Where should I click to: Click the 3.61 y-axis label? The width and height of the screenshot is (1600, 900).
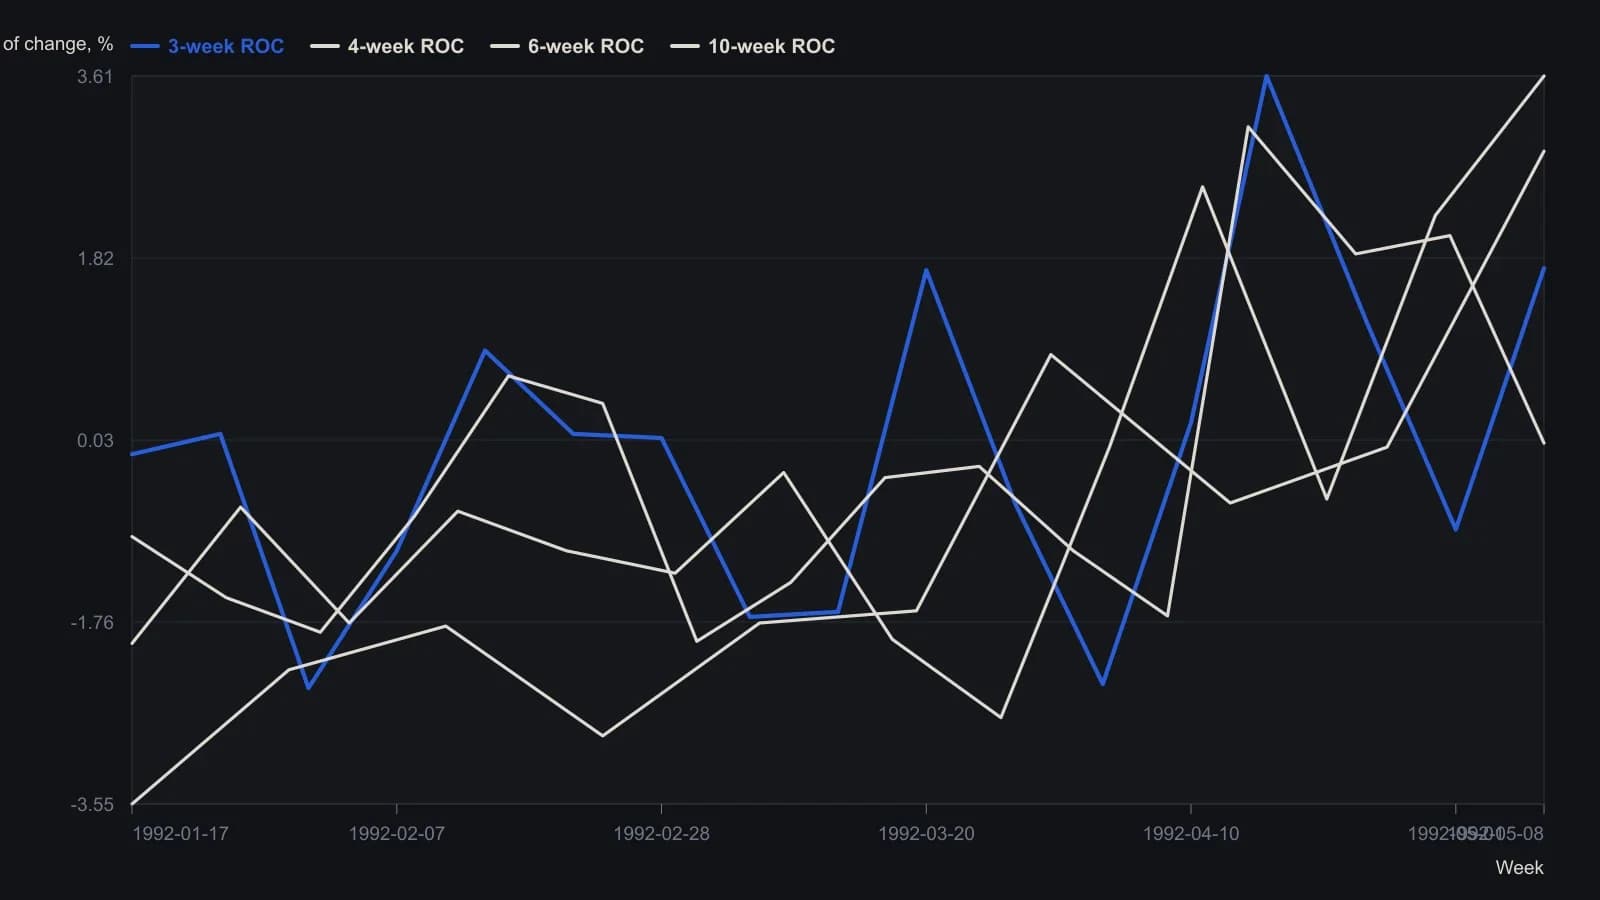[x=95, y=77]
